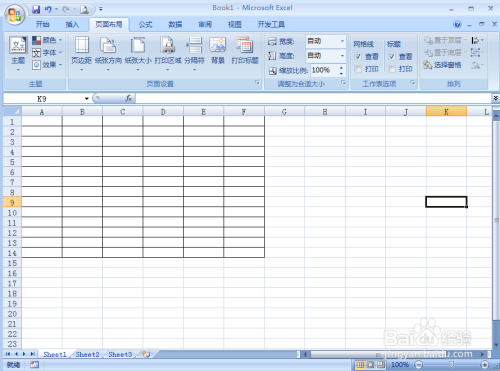Click the Insert Function fx button
Image resolution: width=500 pixels, height=371 pixels.
(129, 98)
